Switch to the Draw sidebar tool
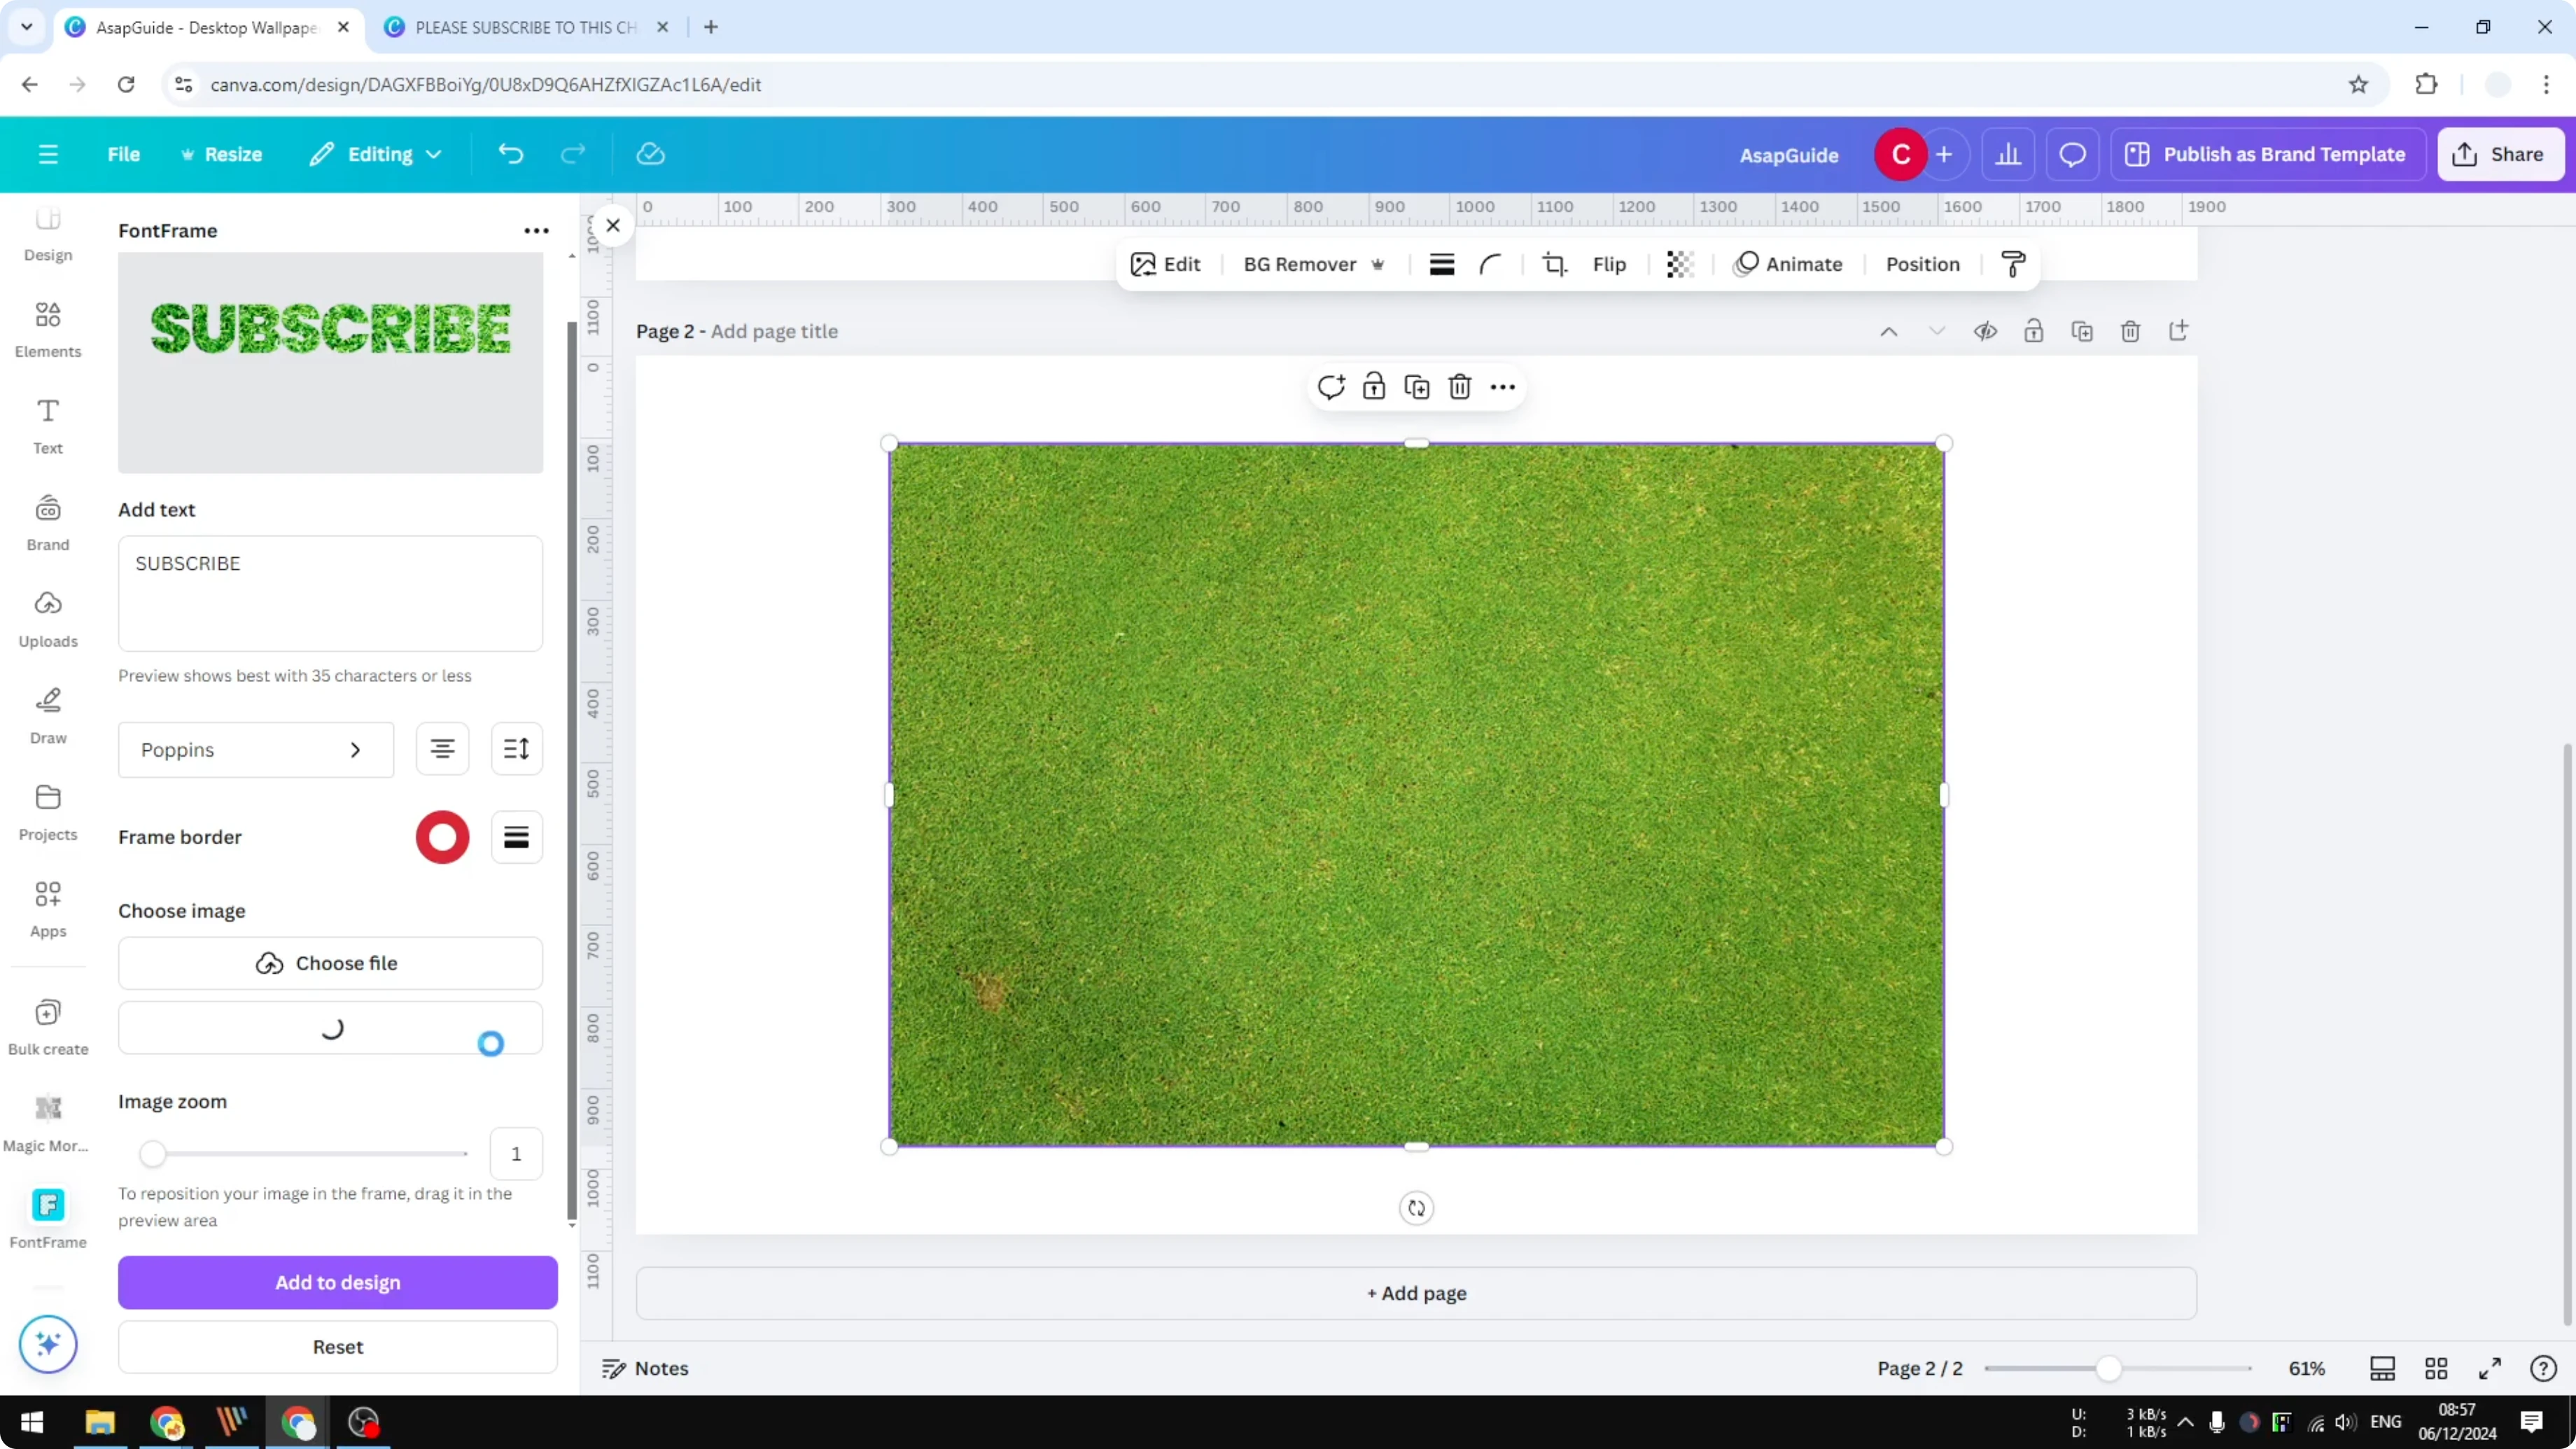2576x1449 pixels. coord(47,713)
